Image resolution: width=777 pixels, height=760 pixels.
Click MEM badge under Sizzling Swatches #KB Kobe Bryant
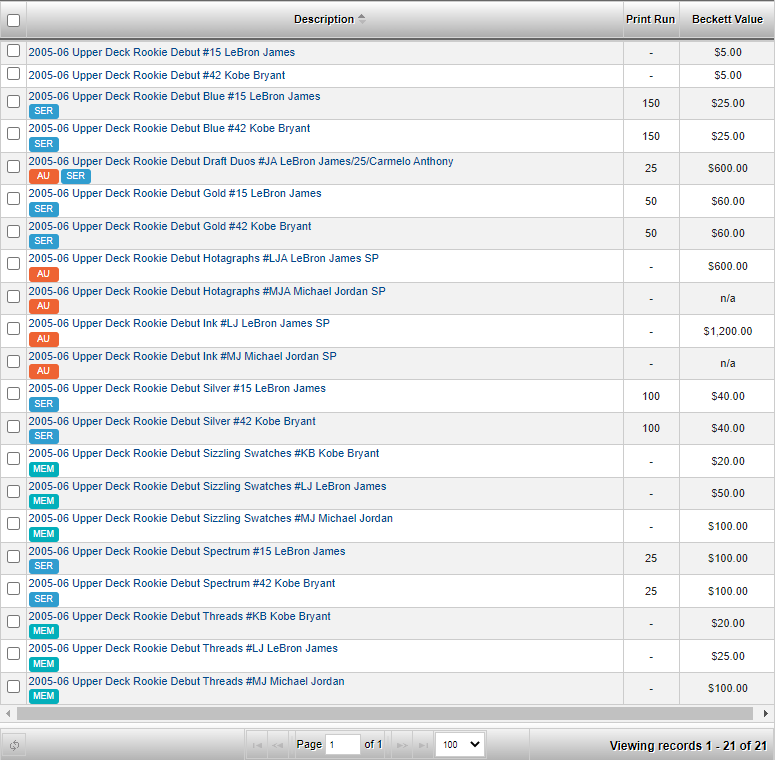click(44, 469)
